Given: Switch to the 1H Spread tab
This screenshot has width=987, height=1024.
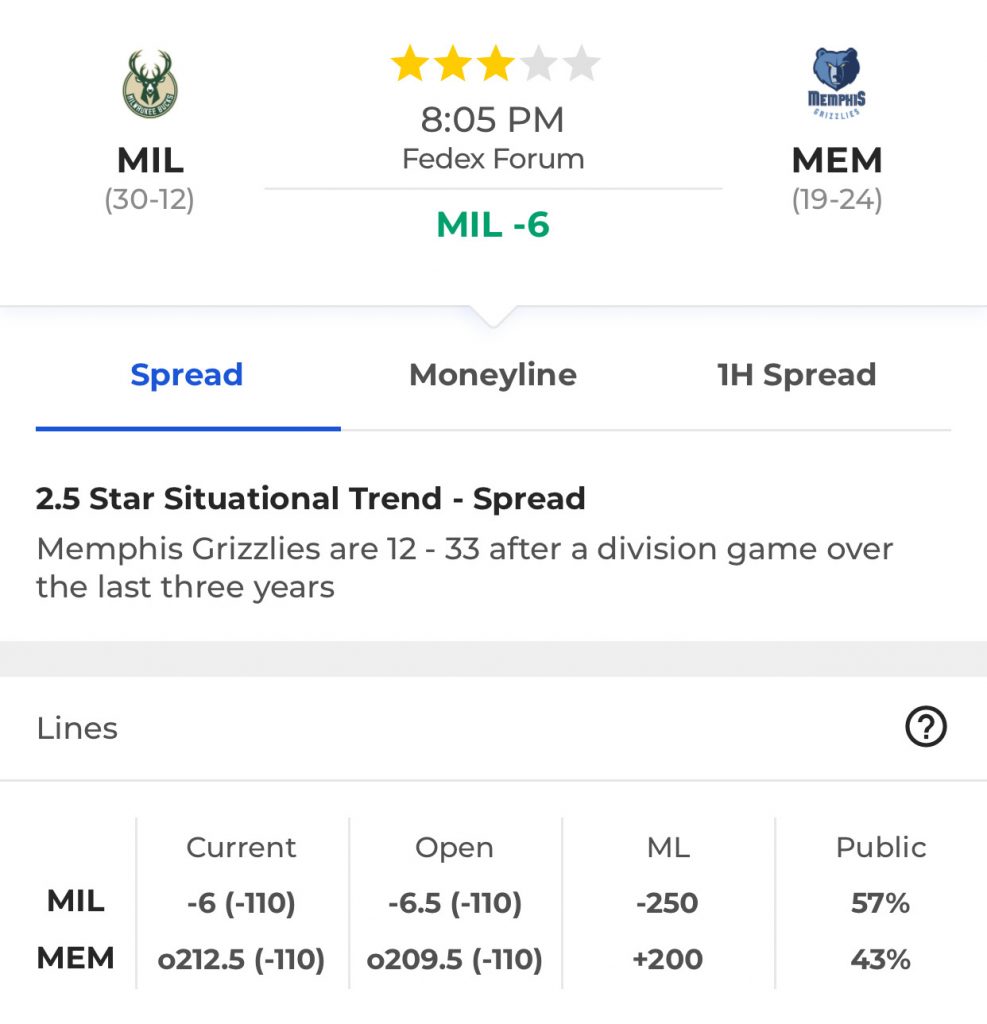Looking at the screenshot, I should [797, 375].
